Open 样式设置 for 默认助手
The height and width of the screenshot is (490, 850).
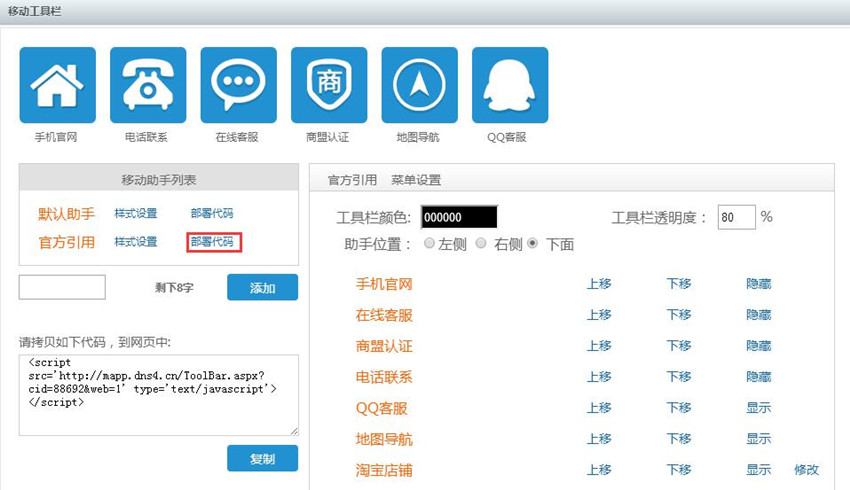(136, 214)
